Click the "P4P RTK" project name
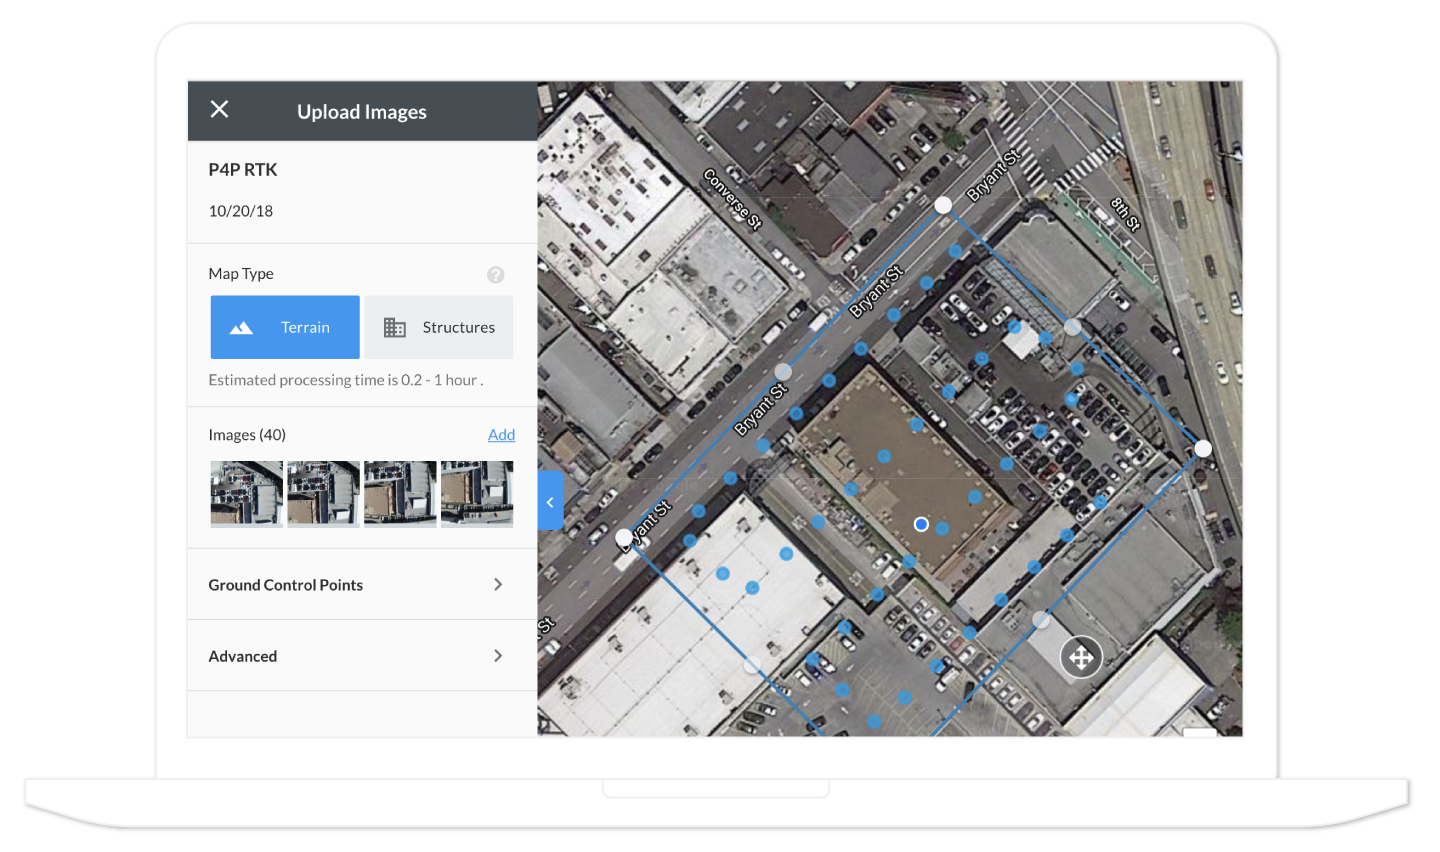The height and width of the screenshot is (852, 1440). pos(243,170)
